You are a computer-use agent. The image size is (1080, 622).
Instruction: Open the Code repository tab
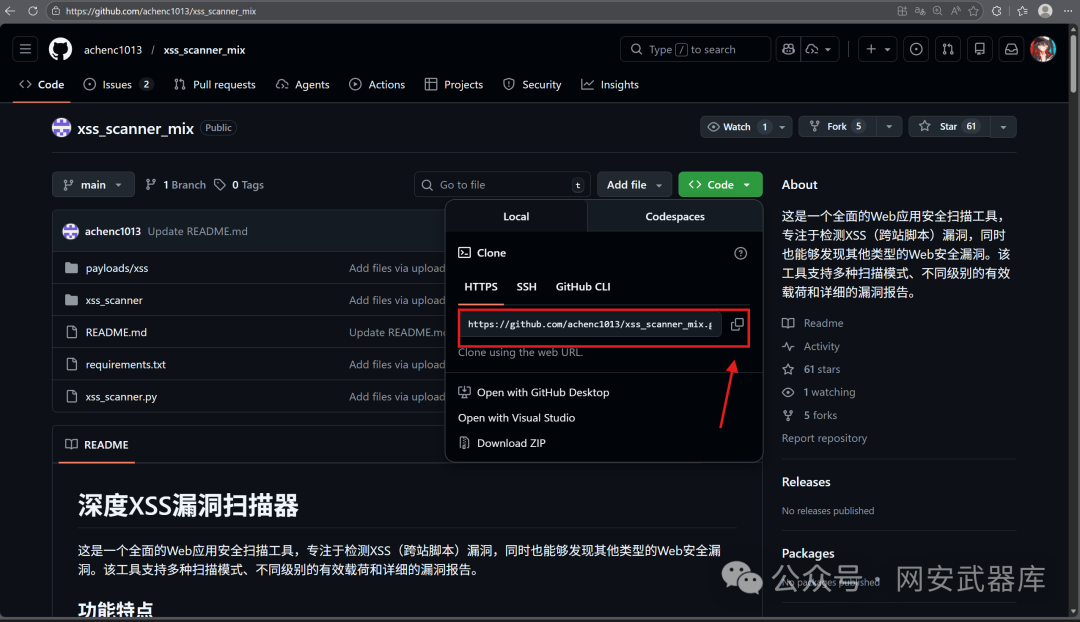point(42,85)
